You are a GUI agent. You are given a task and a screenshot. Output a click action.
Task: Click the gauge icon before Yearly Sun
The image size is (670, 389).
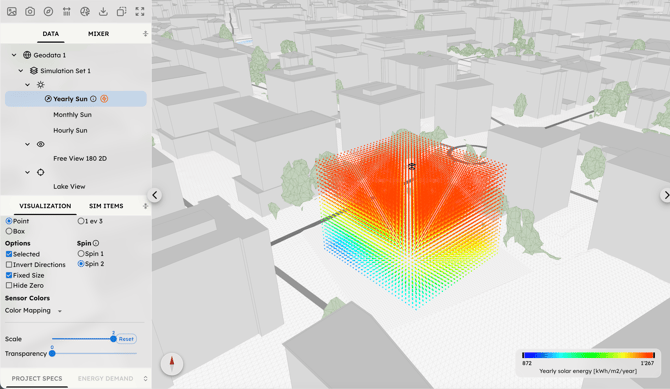[x=48, y=99]
